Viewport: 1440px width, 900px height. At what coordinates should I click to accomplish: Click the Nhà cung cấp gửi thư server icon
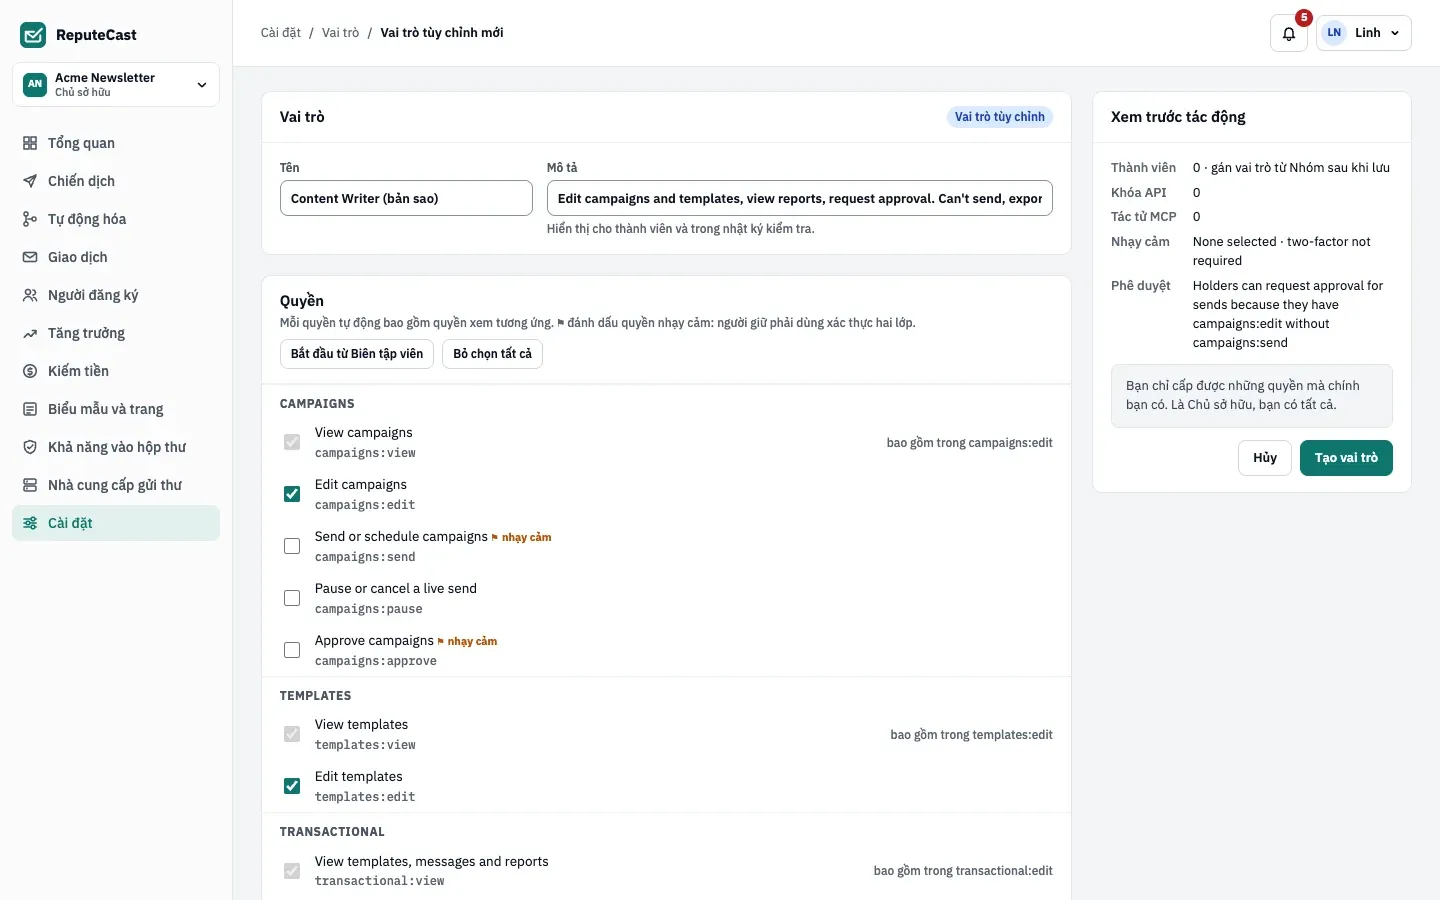coord(30,485)
